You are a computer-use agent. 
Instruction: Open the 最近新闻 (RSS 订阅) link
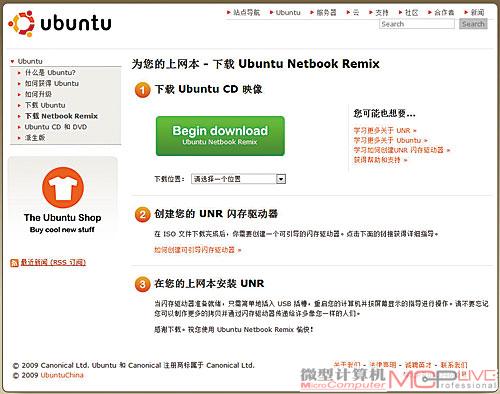point(53,262)
